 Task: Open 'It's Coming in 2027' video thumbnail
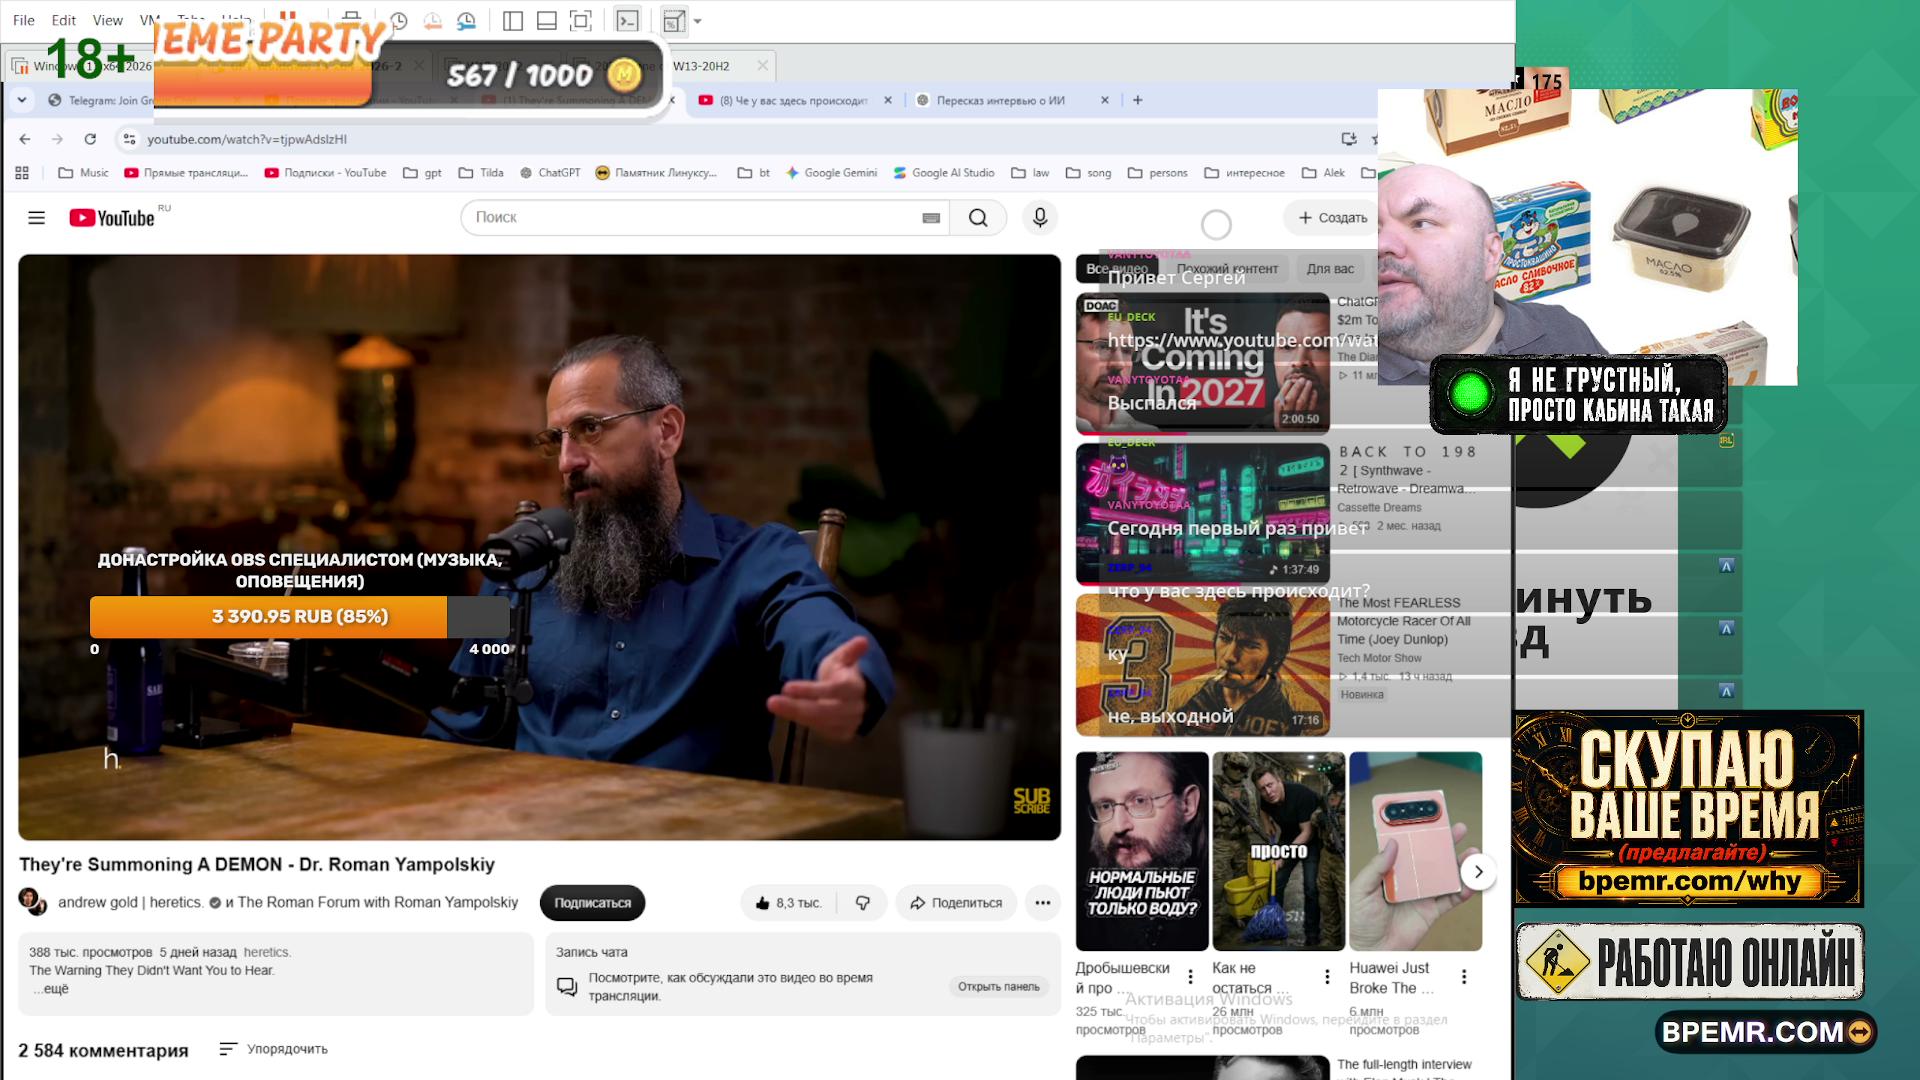1203,363
